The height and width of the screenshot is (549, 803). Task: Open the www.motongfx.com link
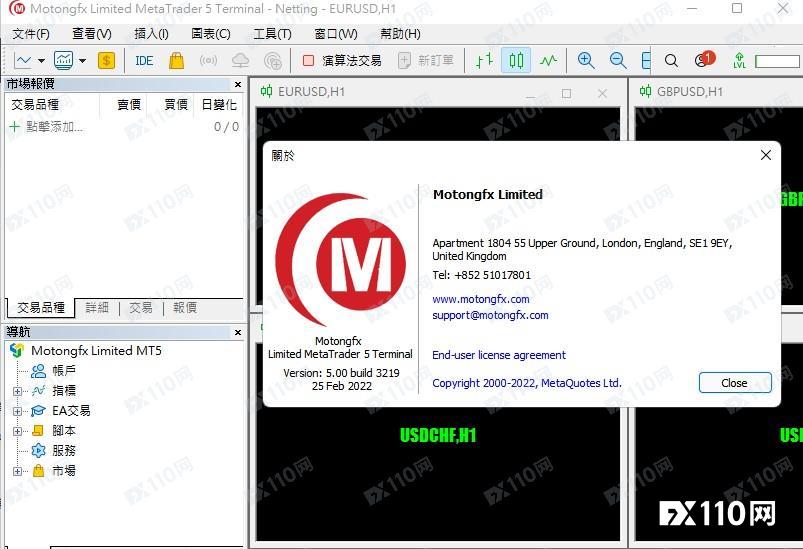480,299
